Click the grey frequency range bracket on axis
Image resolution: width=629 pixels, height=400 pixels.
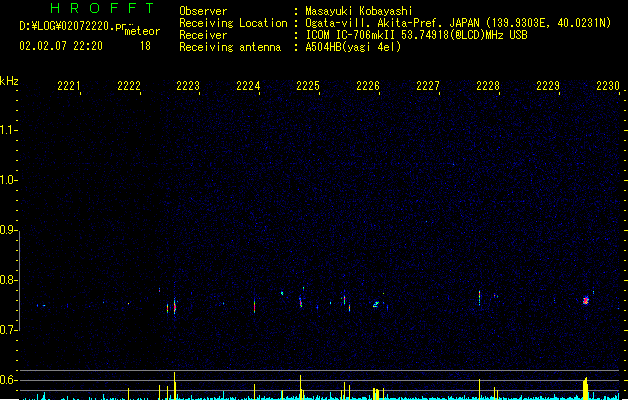point(19,281)
